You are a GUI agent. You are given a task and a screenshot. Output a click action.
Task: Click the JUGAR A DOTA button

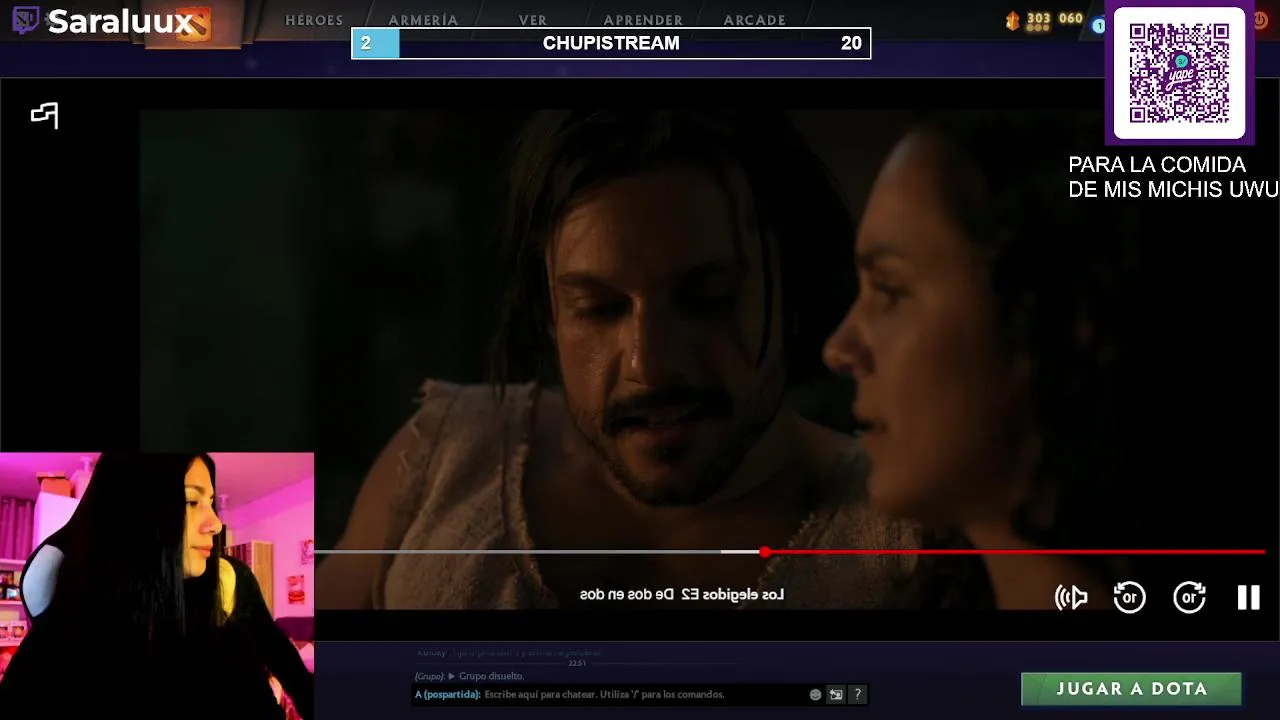1131,688
